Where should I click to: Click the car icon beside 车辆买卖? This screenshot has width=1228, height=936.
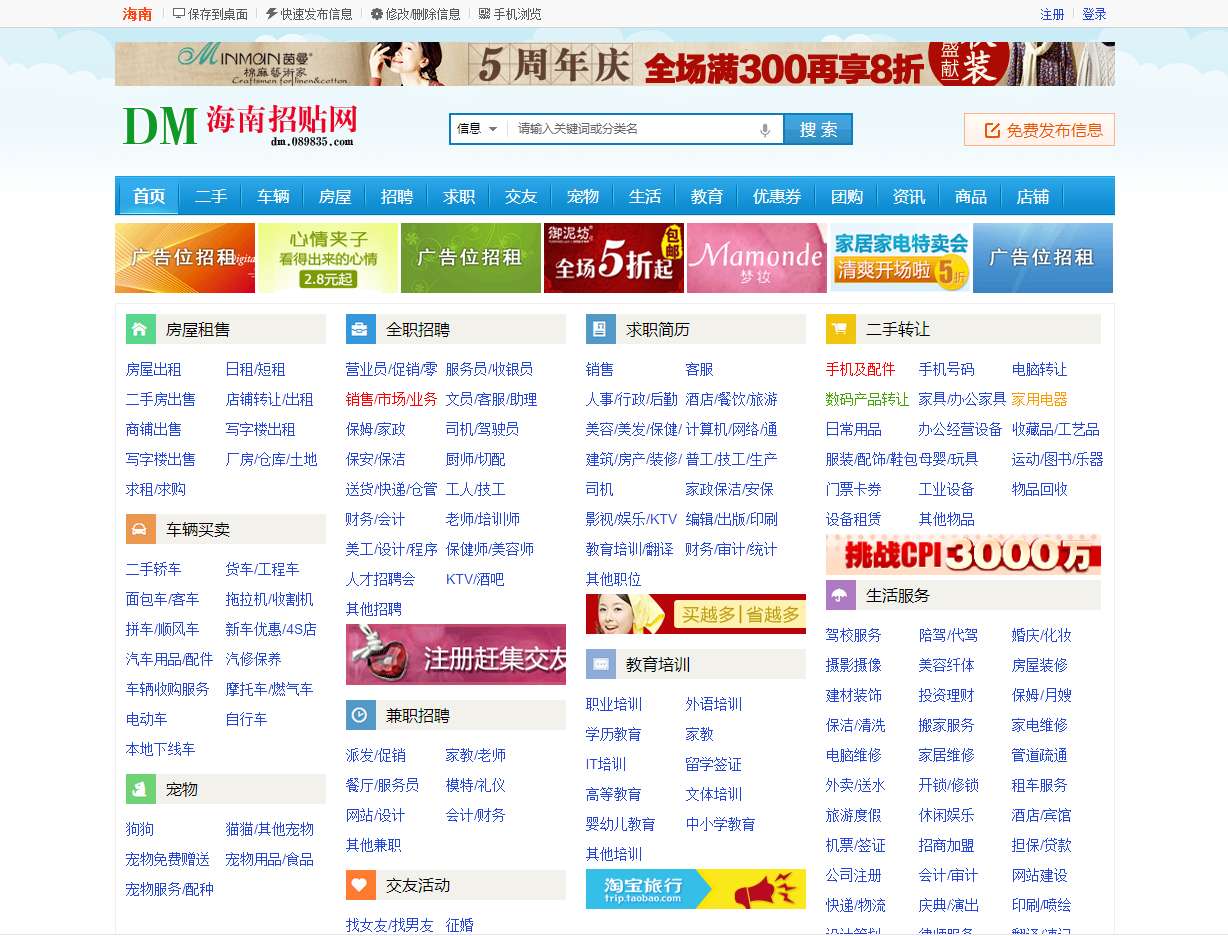tap(140, 529)
